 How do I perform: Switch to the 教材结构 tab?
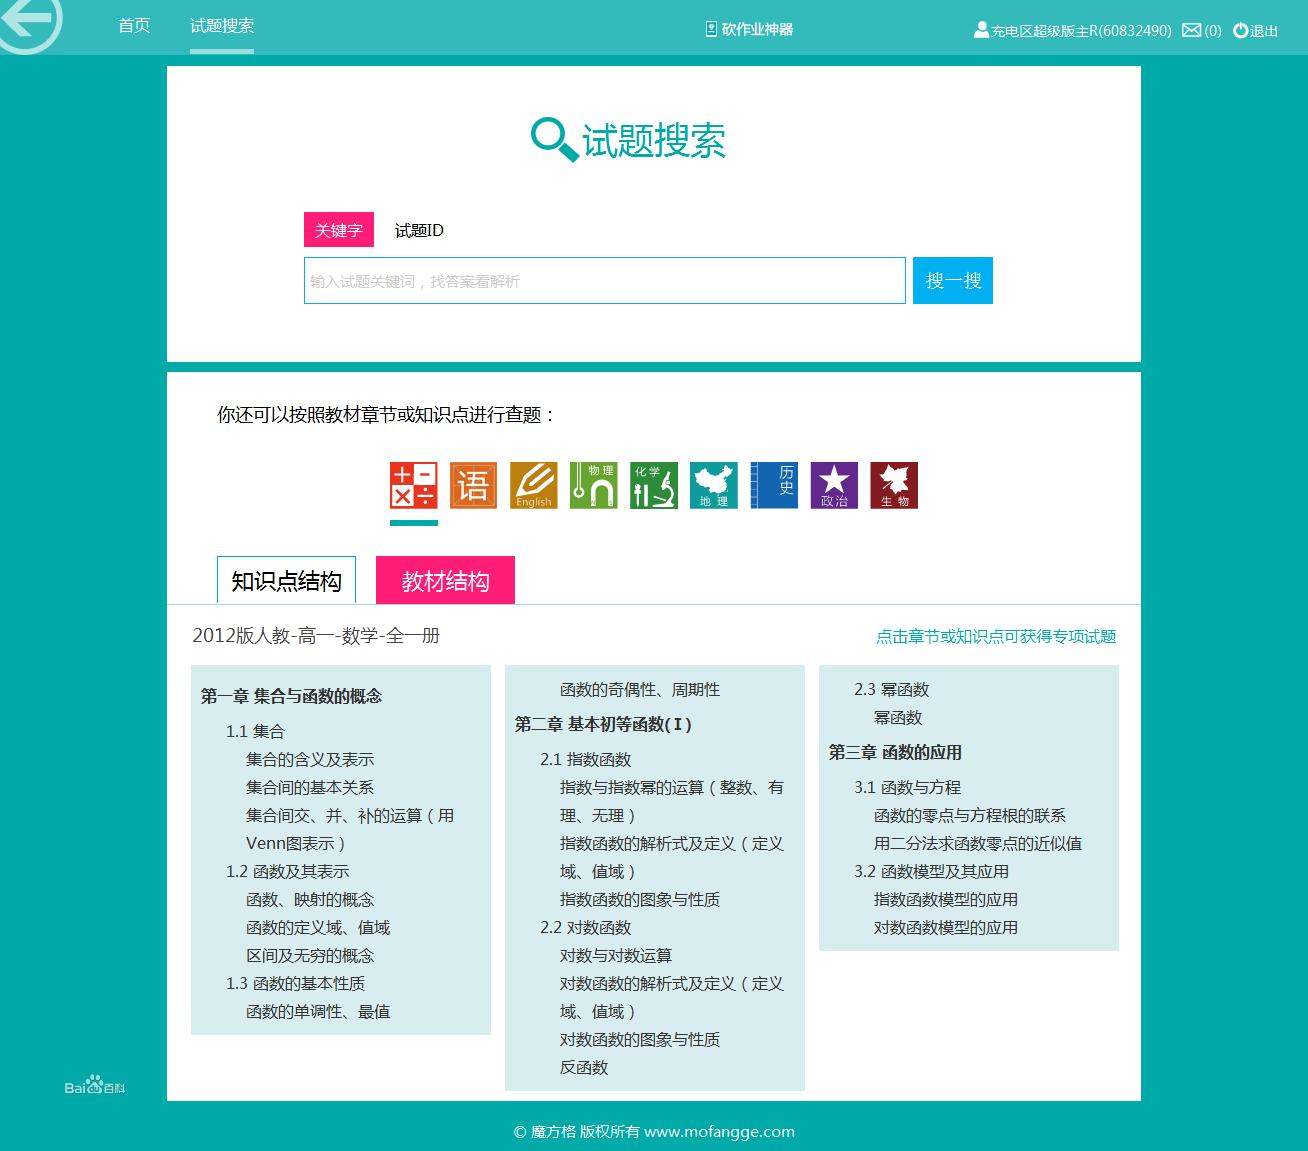pos(444,579)
